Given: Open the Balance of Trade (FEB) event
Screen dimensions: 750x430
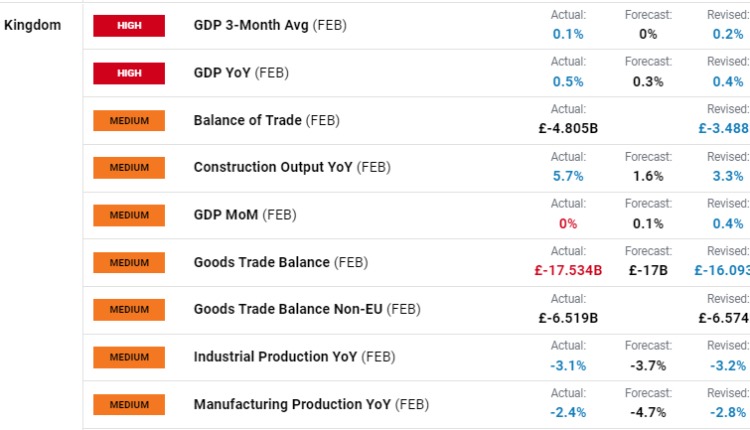Looking at the screenshot, I should coord(266,121).
